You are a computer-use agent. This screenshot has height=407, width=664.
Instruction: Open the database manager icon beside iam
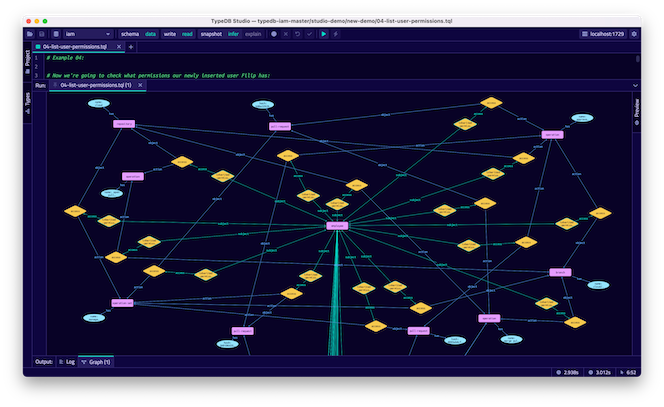coord(56,34)
